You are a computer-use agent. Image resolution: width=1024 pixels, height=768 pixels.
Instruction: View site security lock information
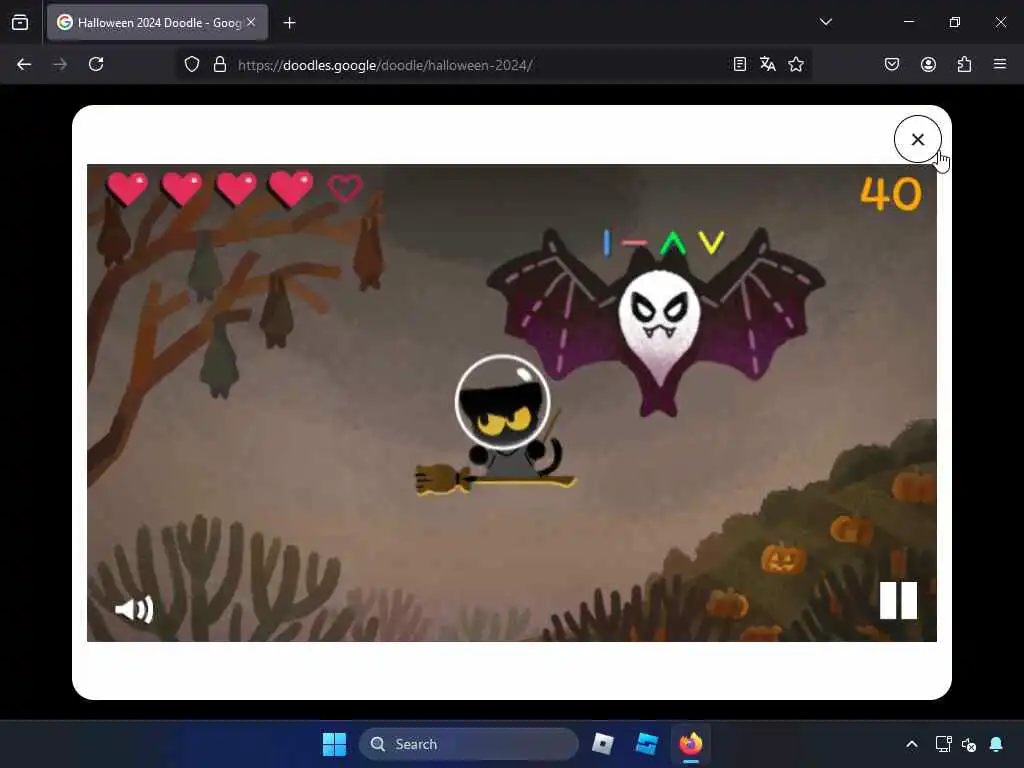(x=220, y=64)
